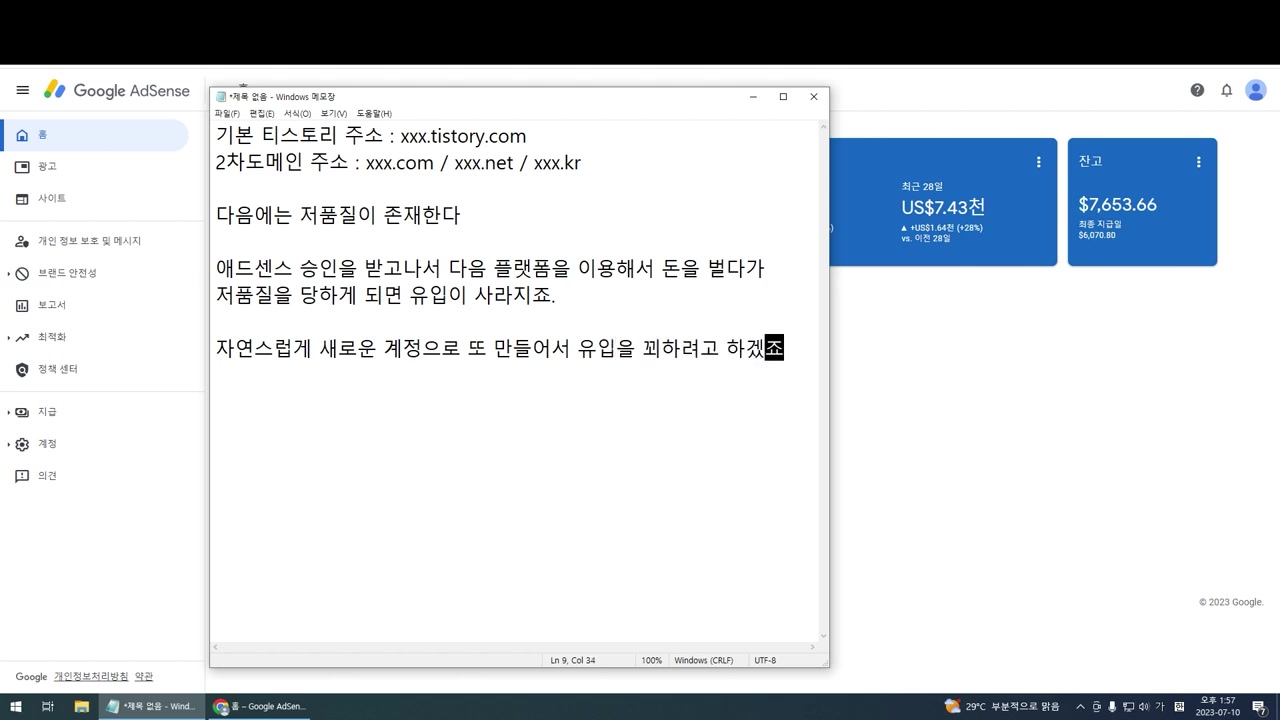The width and height of the screenshot is (1280, 720).
Task: Open the volume speaker tray icon
Action: pos(1143,706)
